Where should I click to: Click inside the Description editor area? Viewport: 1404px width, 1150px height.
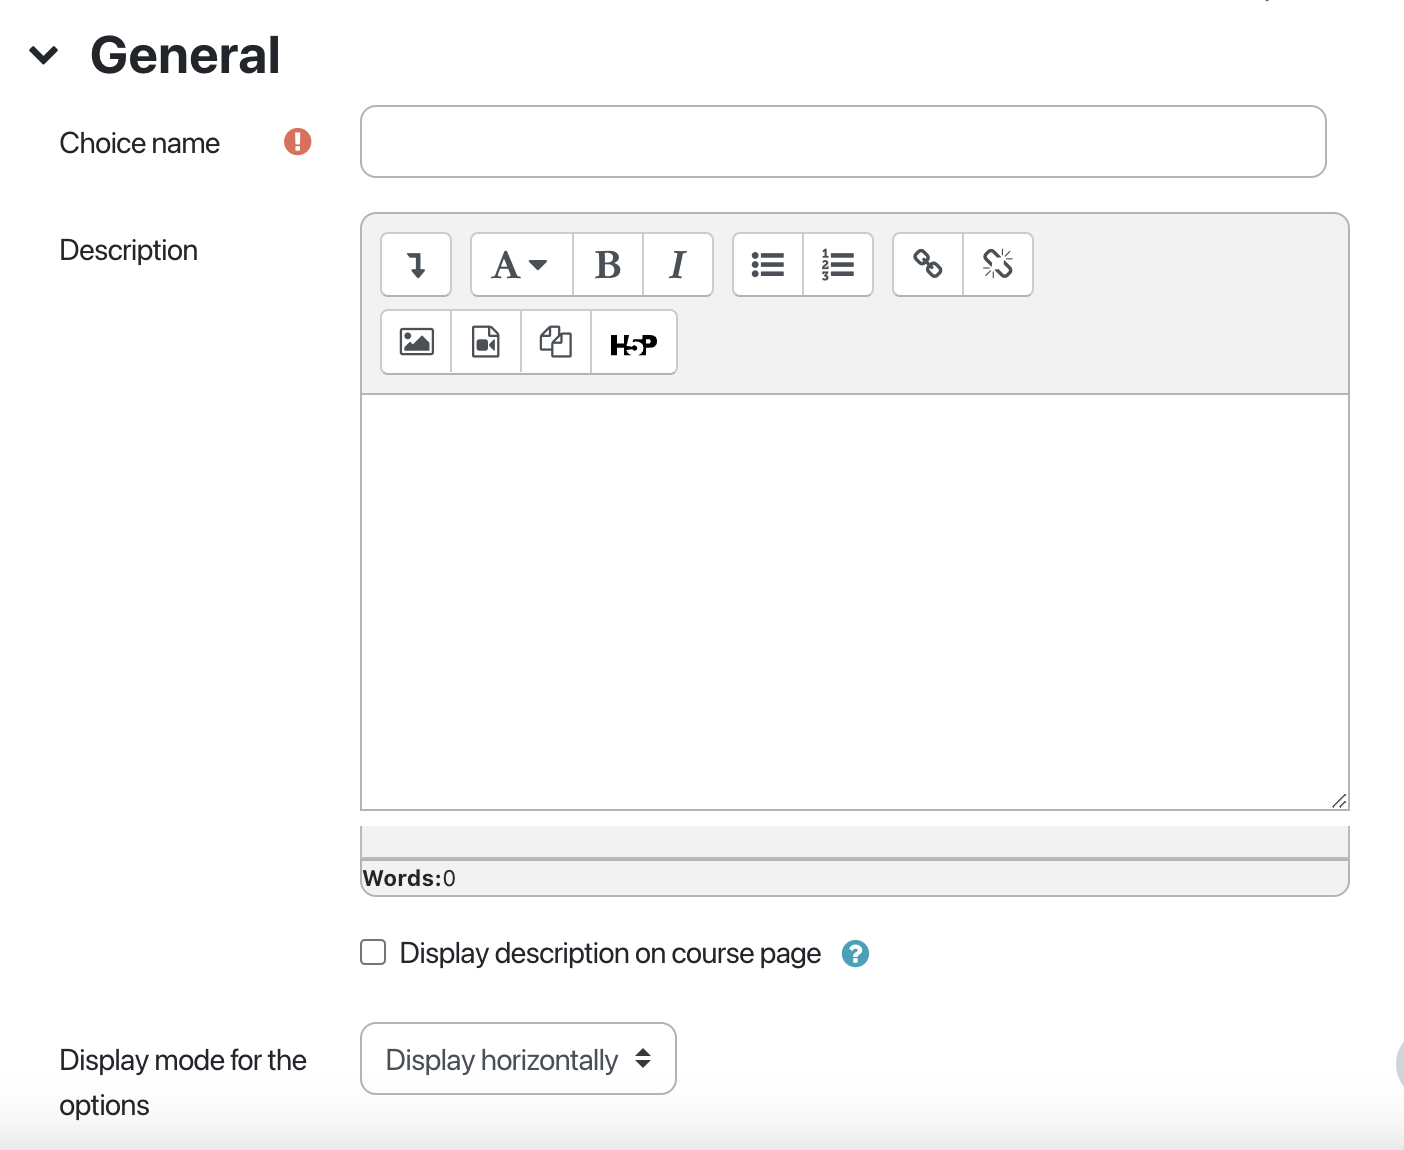pyautogui.click(x=854, y=600)
